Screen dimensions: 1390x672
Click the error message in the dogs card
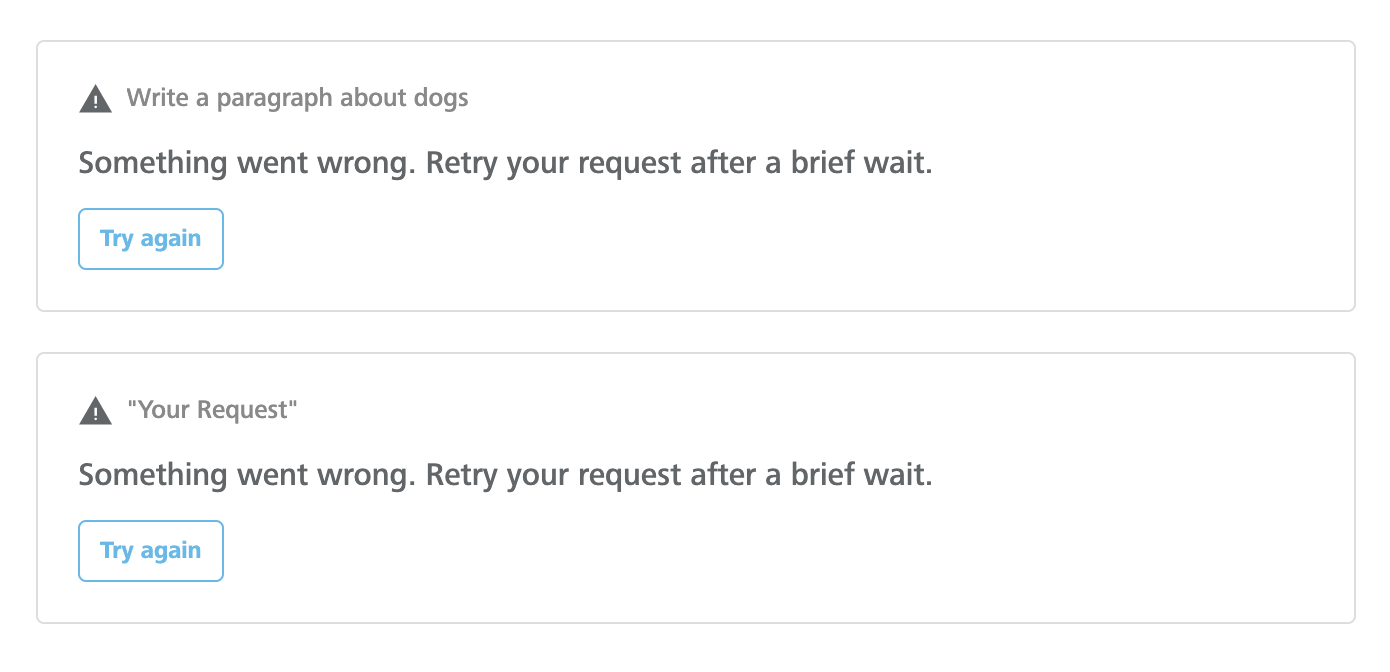(505, 163)
